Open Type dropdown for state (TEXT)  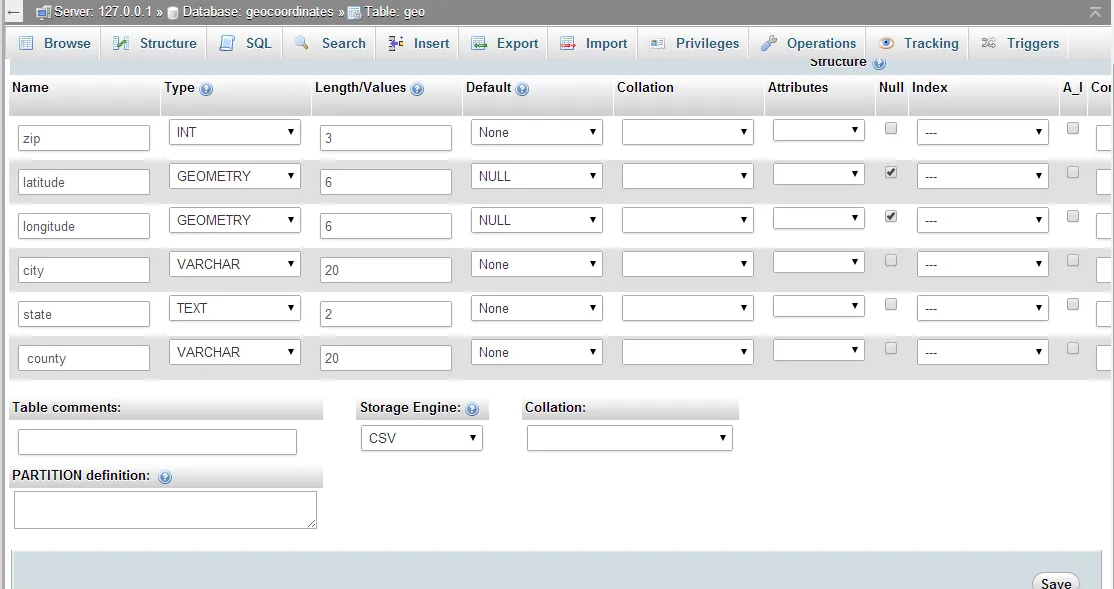click(234, 308)
